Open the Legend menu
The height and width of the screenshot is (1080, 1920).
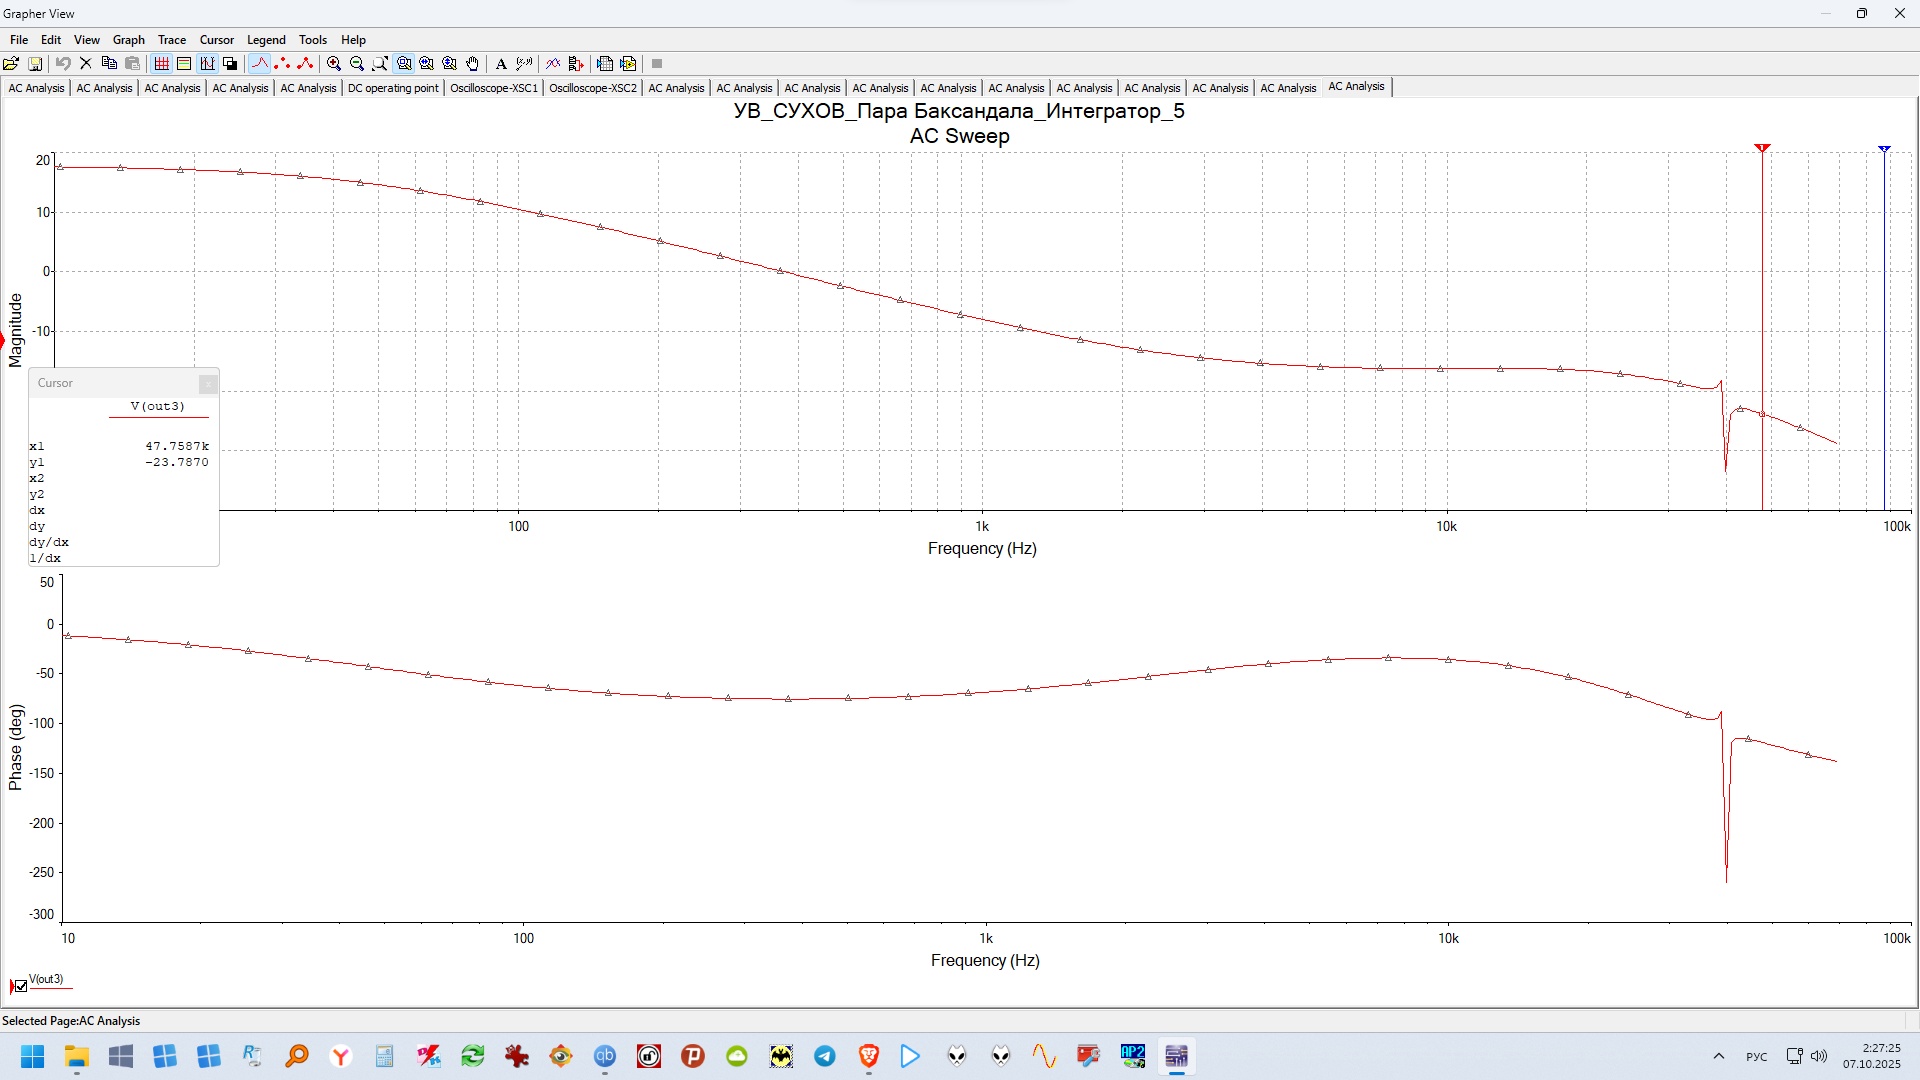coord(266,40)
